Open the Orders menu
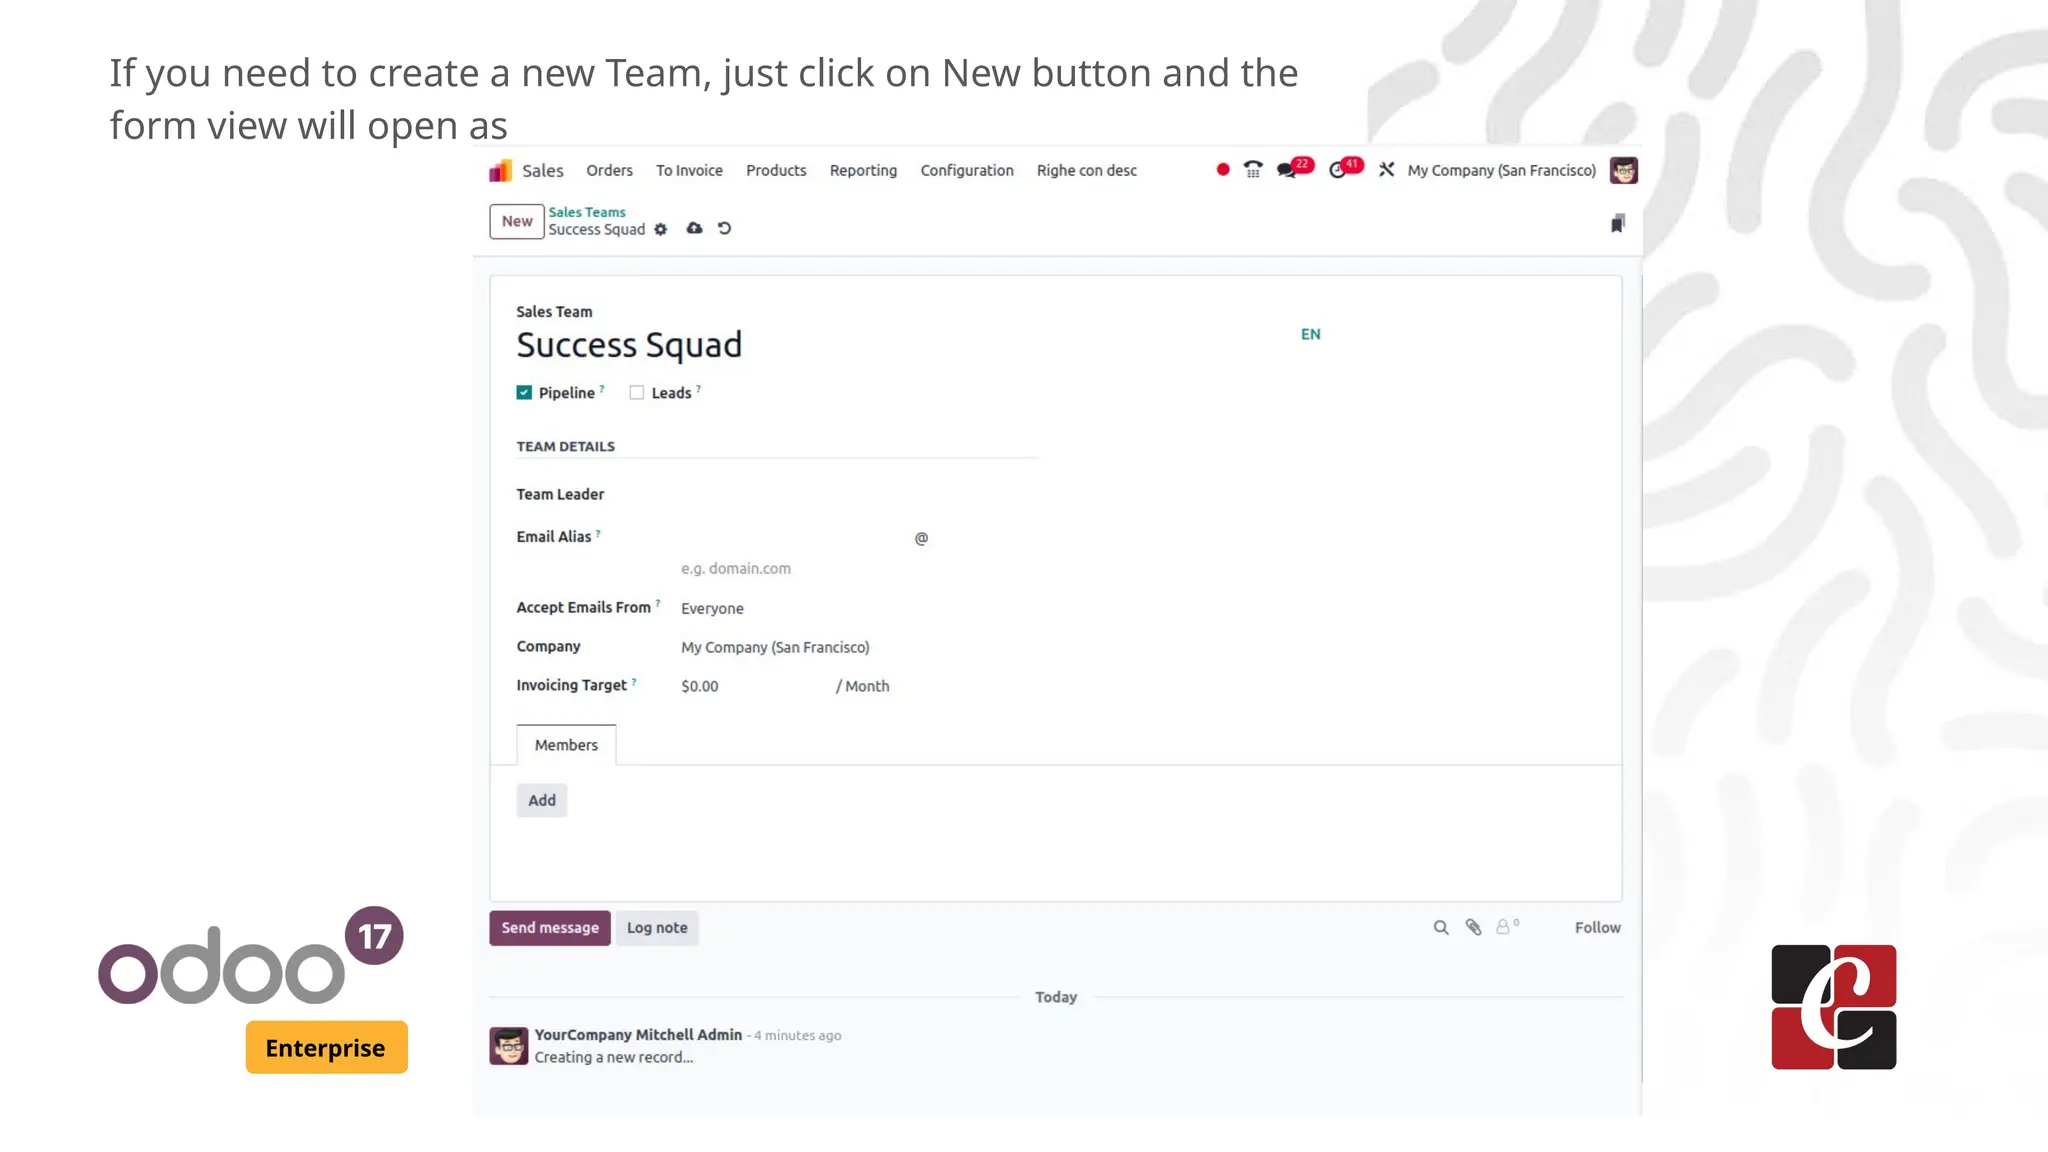This screenshot has width=2048, height=1152. tap(609, 171)
